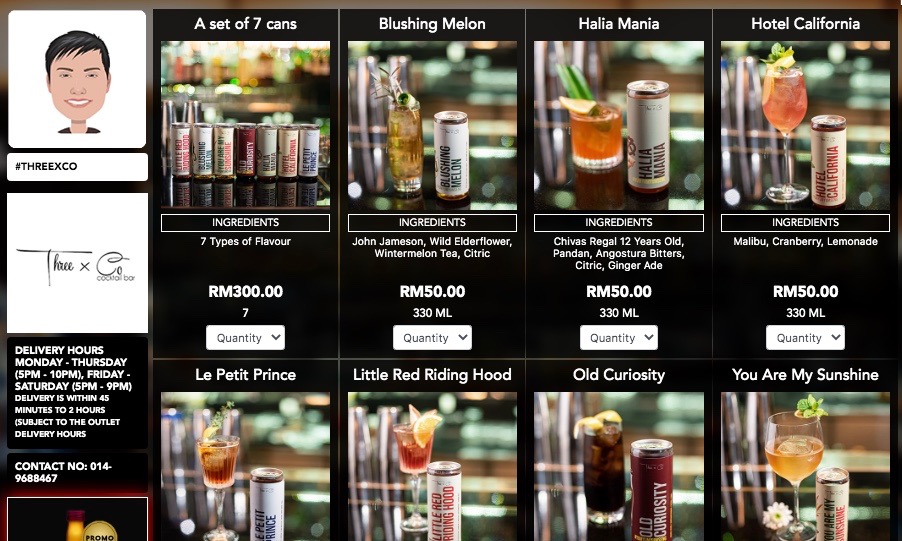Click the Ingredients label under Blushing Melon
This screenshot has height=541, width=902.
click(432, 223)
